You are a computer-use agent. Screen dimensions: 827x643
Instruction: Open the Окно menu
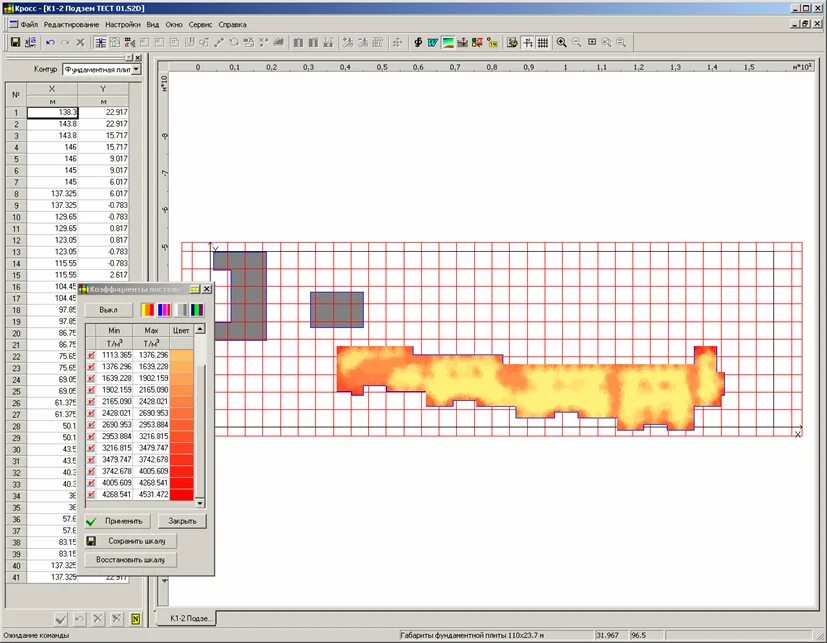tap(174, 24)
